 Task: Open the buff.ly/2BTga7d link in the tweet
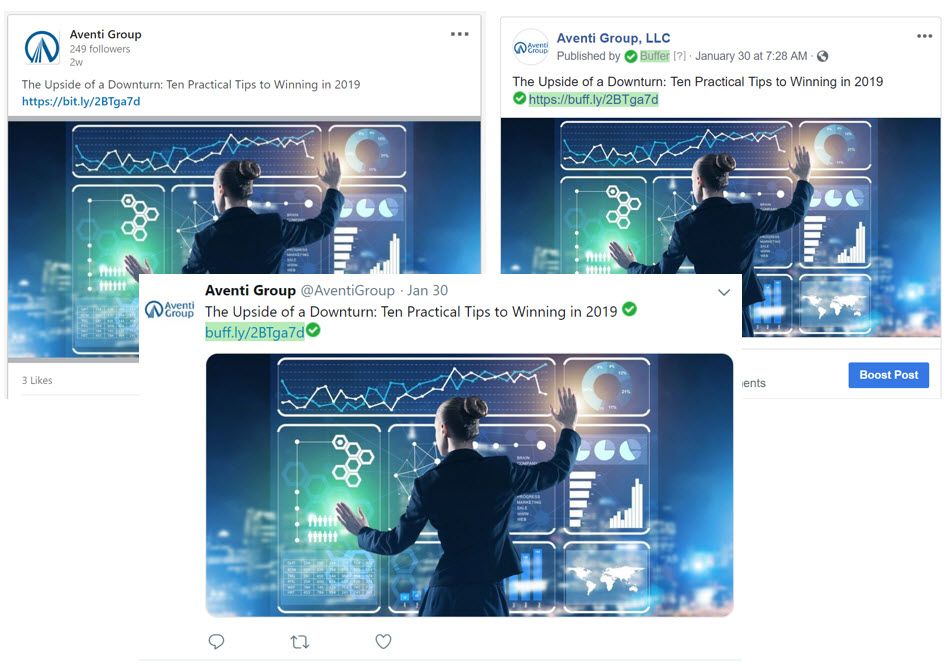255,332
